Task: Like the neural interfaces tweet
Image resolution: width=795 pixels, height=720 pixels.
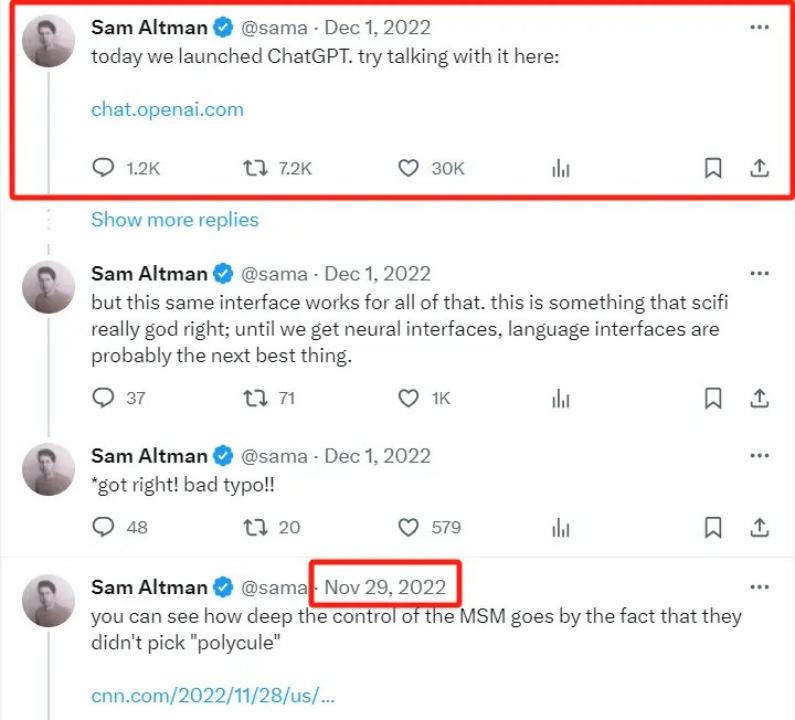Action: tap(408, 398)
